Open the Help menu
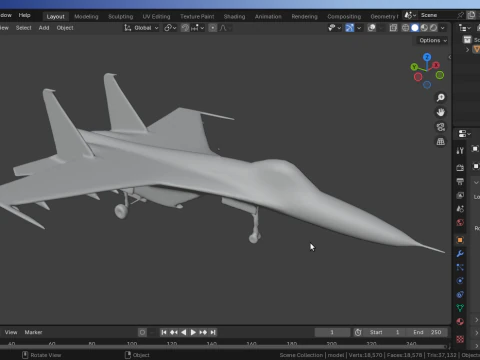 tap(24, 15)
